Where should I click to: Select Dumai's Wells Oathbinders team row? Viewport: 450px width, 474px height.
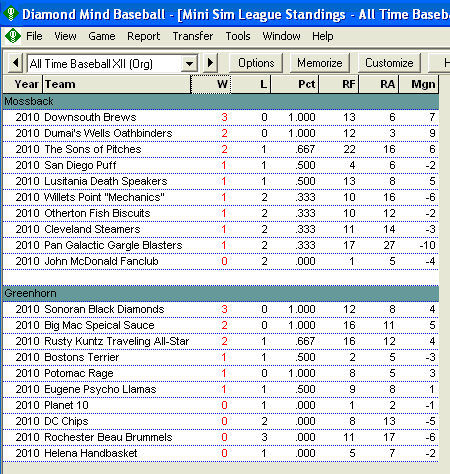click(x=221, y=133)
